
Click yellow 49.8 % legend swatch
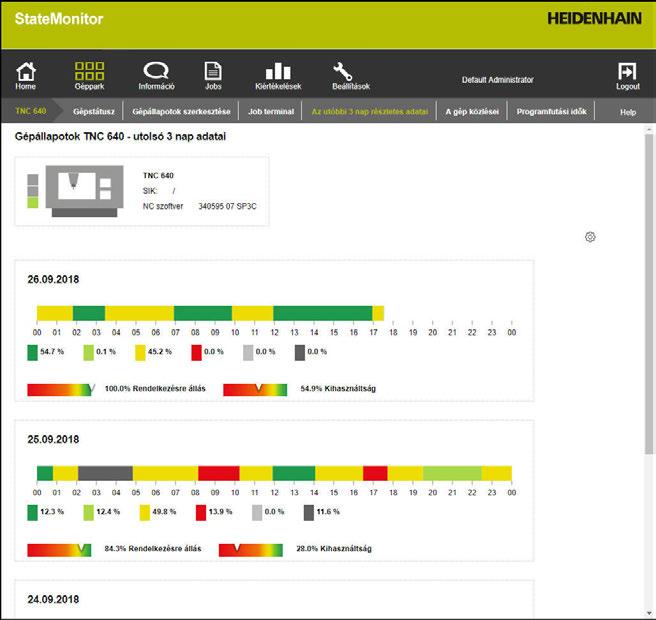(144, 512)
